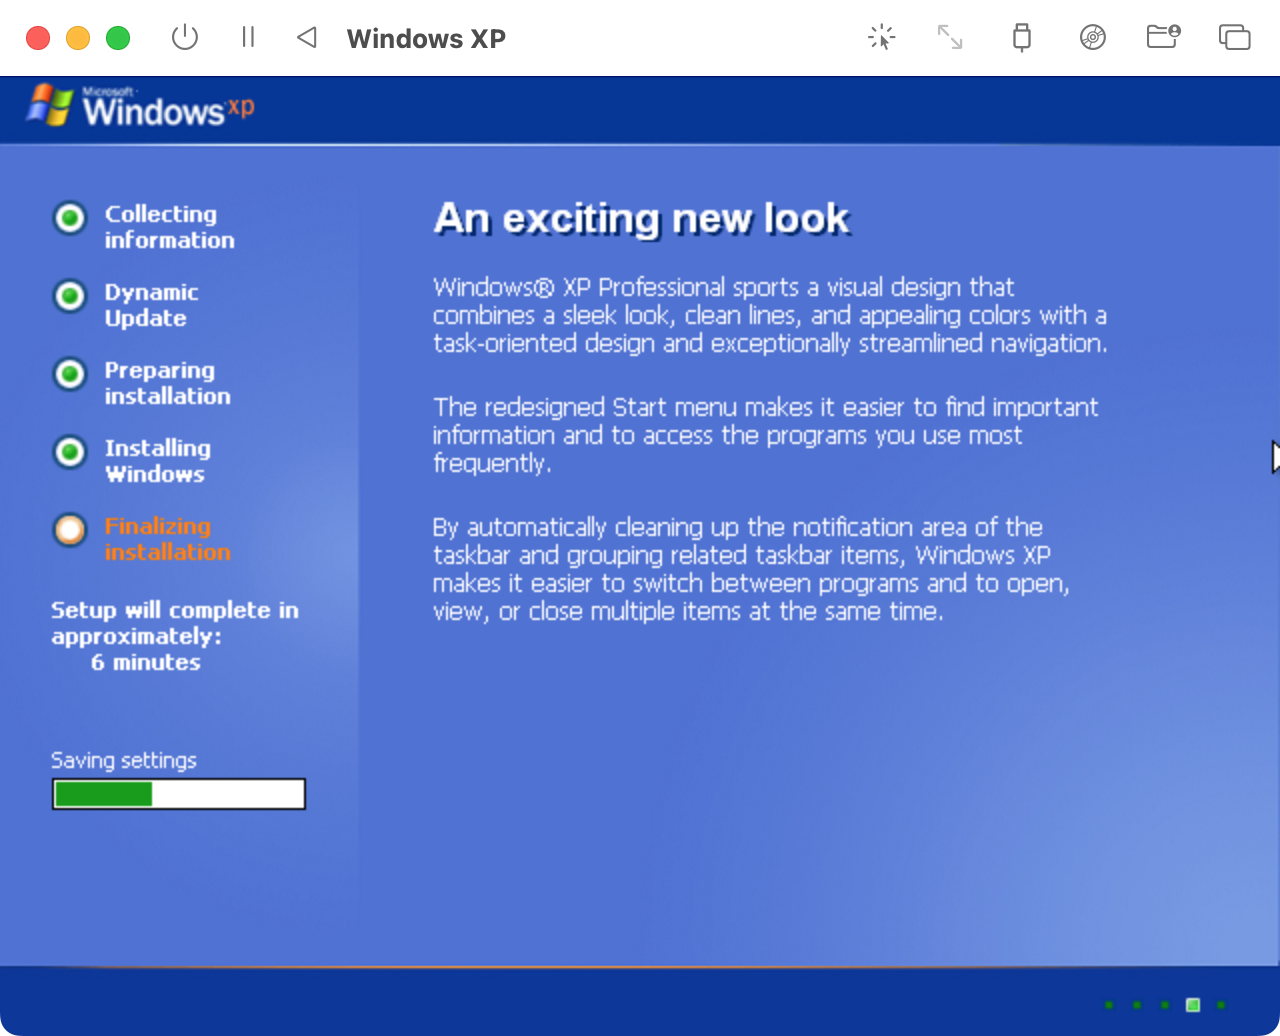Image resolution: width=1280 pixels, height=1036 pixels.
Task: Click the Windows XP flag logo
Action: [50, 106]
